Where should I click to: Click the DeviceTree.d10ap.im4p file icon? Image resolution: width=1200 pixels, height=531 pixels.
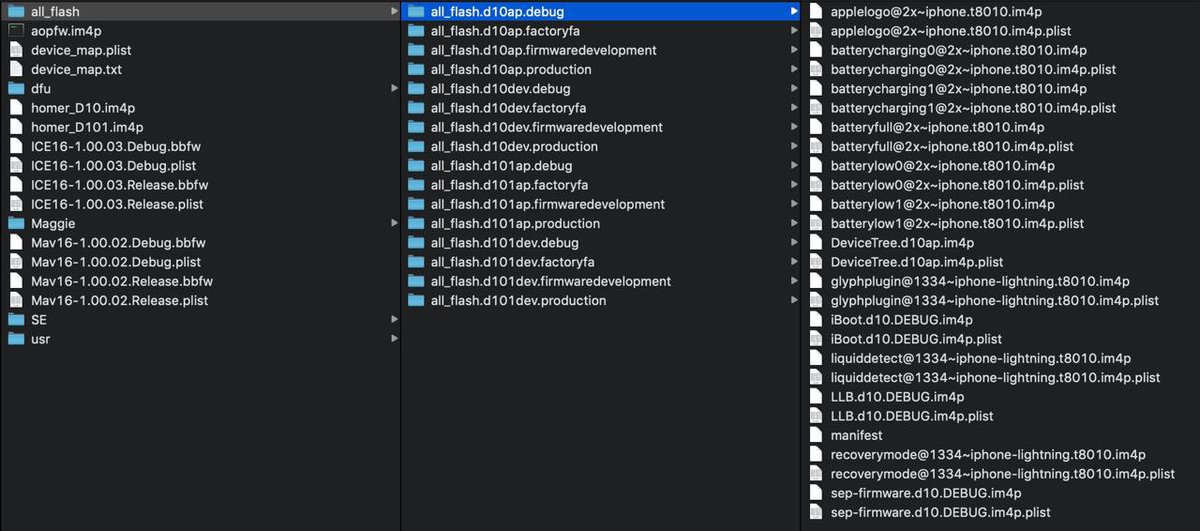coord(815,242)
